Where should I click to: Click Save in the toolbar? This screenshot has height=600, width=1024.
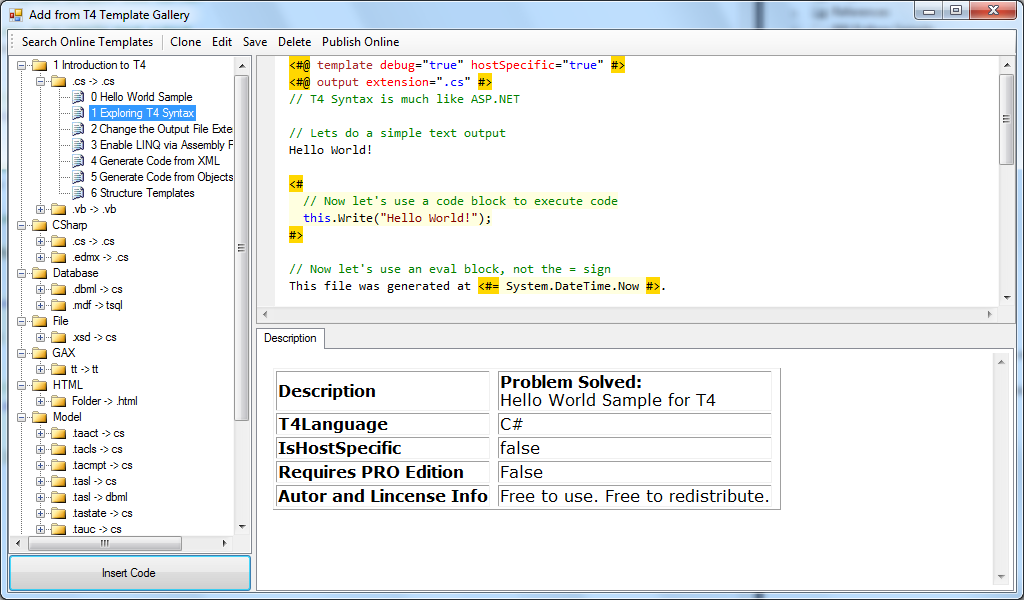[x=255, y=42]
